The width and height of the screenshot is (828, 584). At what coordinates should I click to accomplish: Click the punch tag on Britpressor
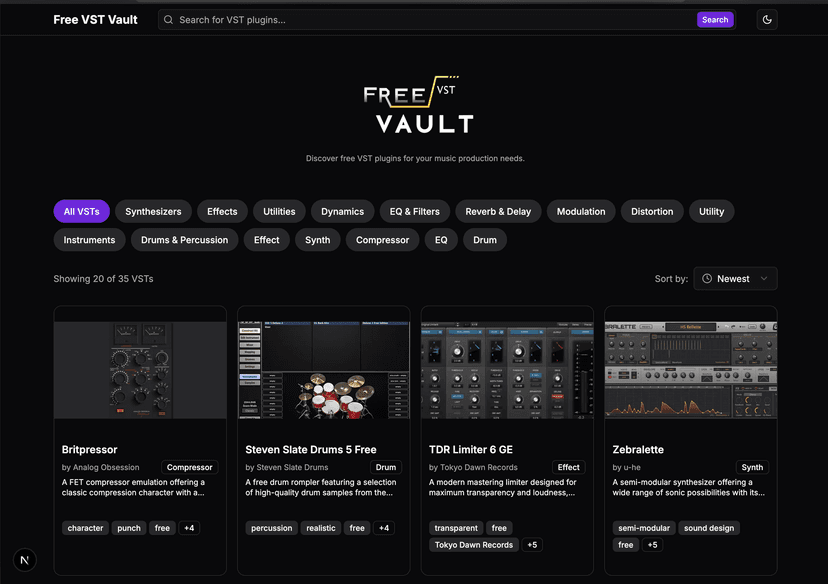coord(129,528)
